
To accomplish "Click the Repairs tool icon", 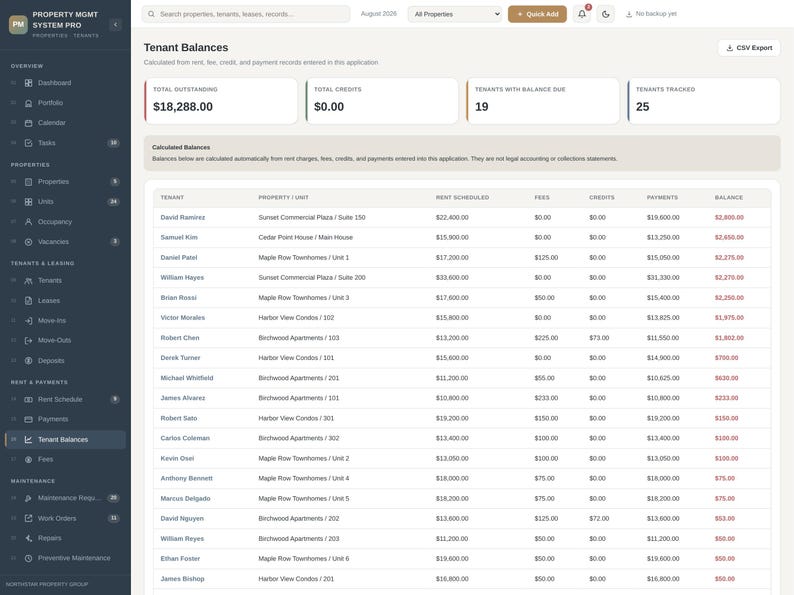I will click(28, 538).
